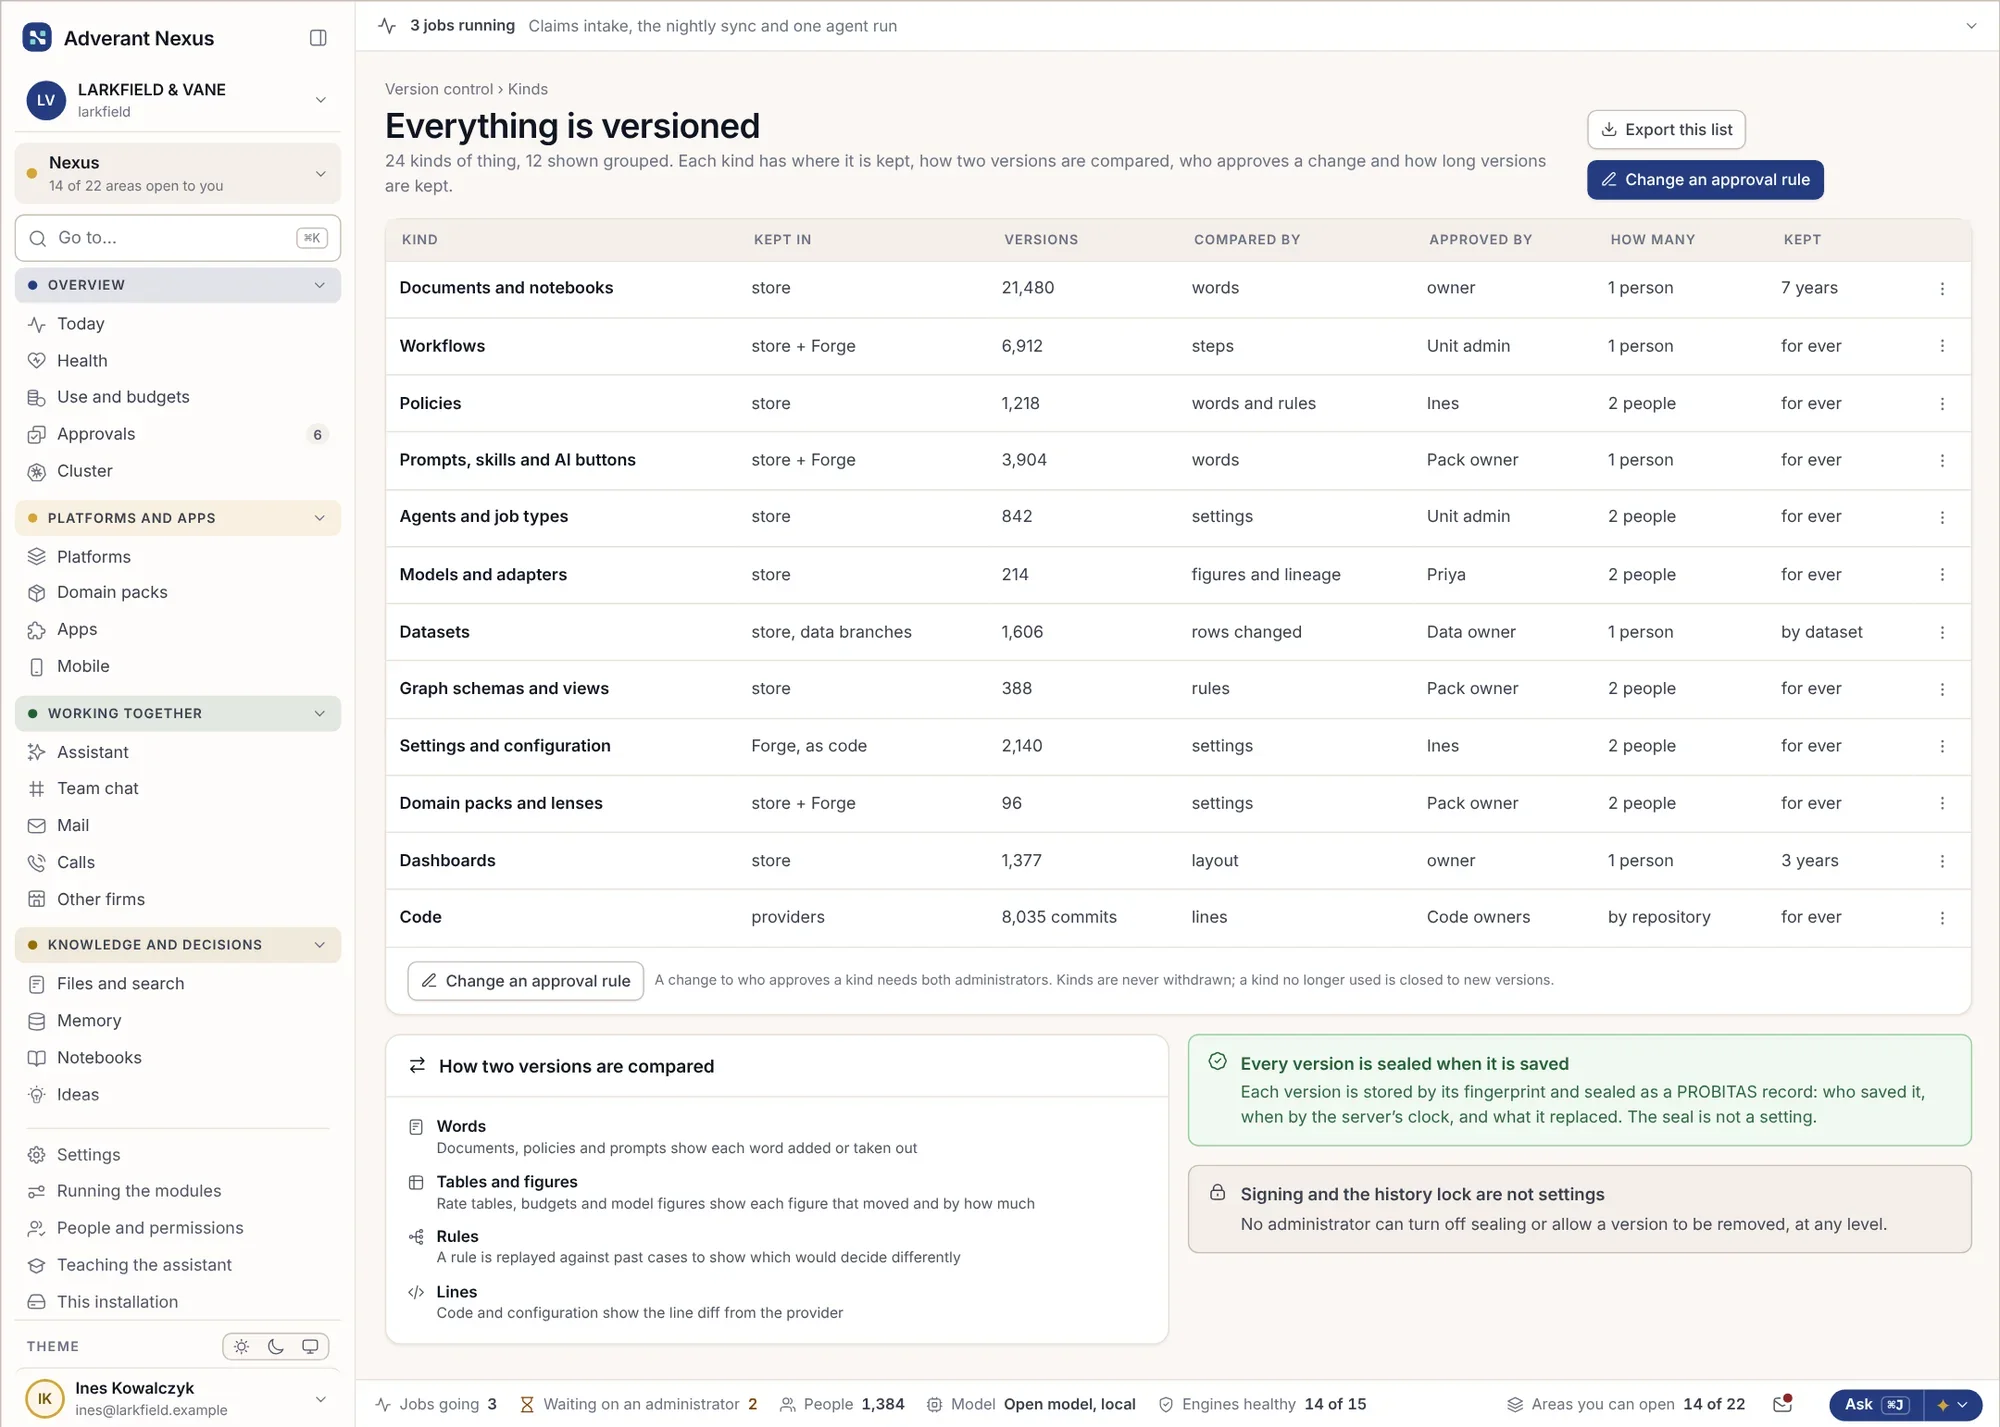This screenshot has width=2000, height=1427.
Task: Click the LV avatar for Larkfield & Vane
Action: click(x=46, y=100)
